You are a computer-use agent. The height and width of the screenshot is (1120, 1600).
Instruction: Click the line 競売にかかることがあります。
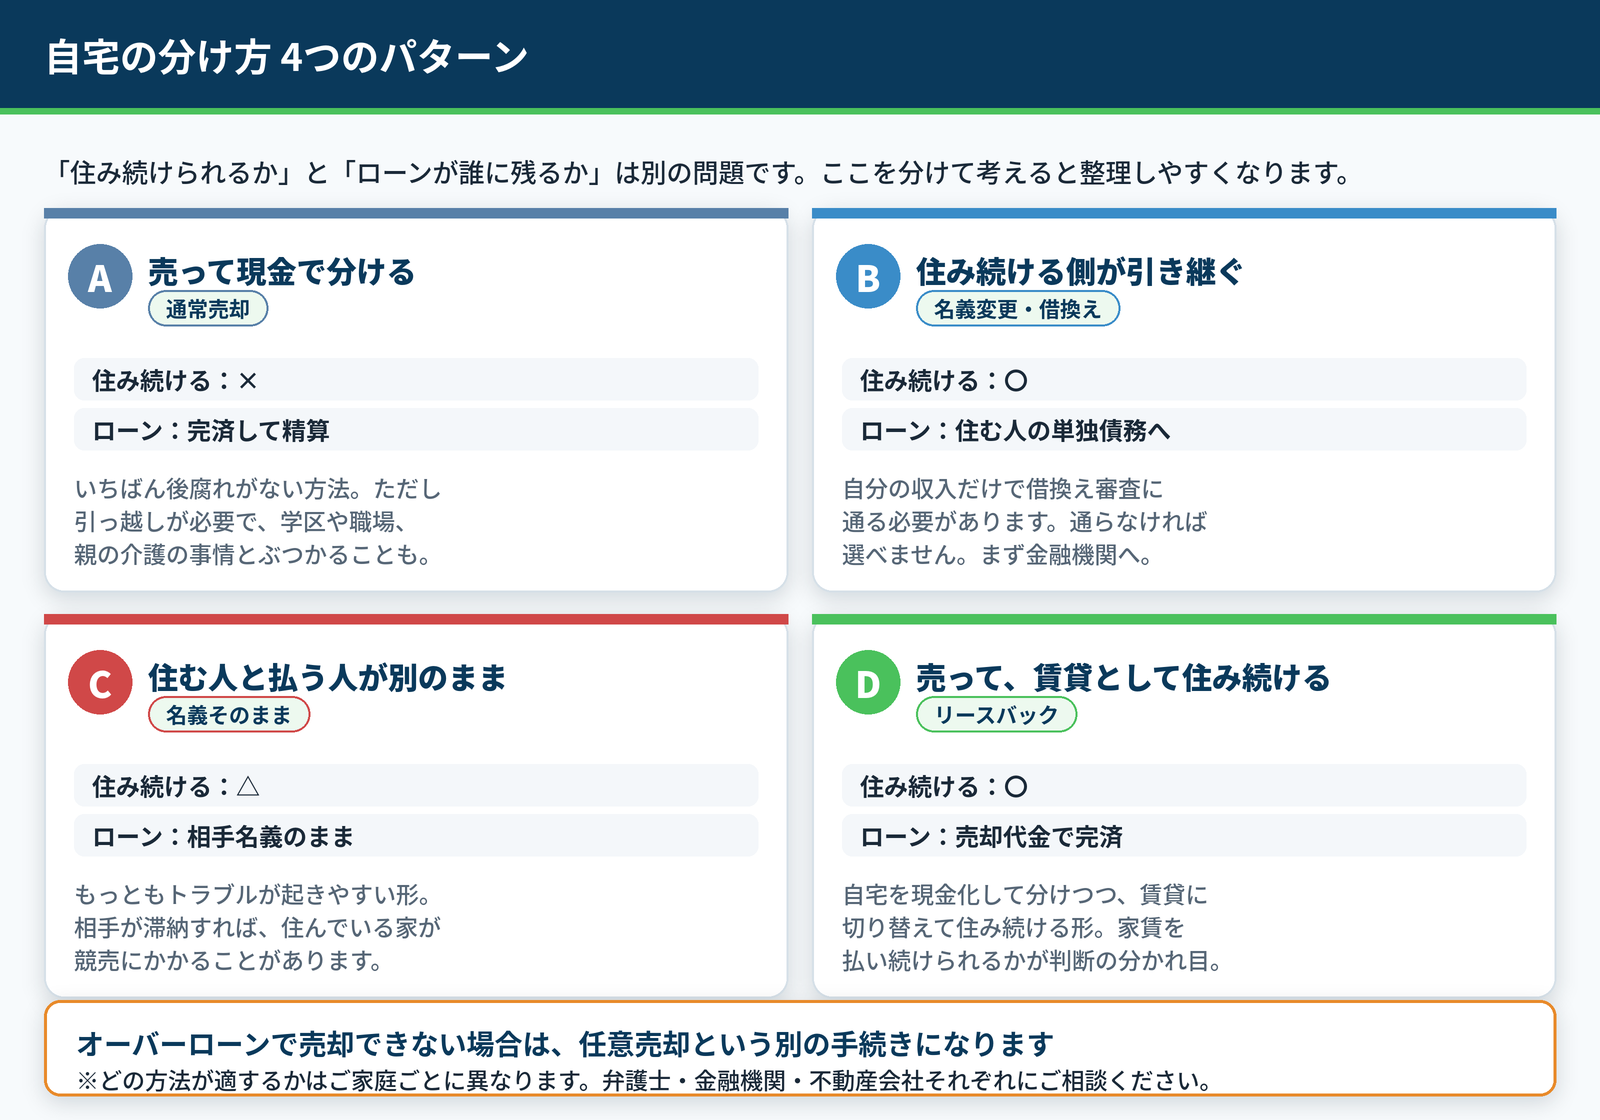point(229,961)
